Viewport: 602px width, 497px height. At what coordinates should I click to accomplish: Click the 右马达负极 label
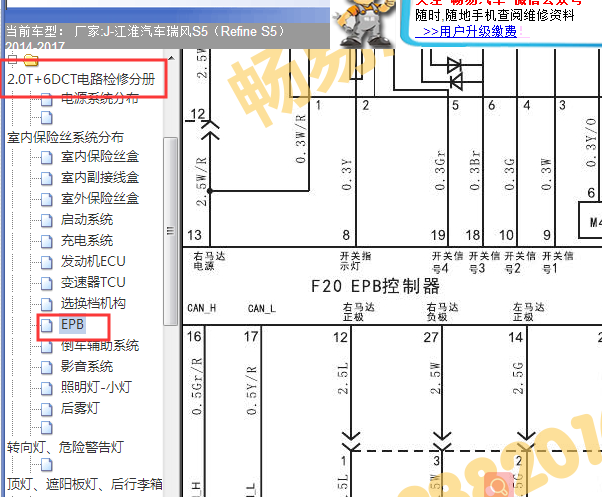coord(442,312)
